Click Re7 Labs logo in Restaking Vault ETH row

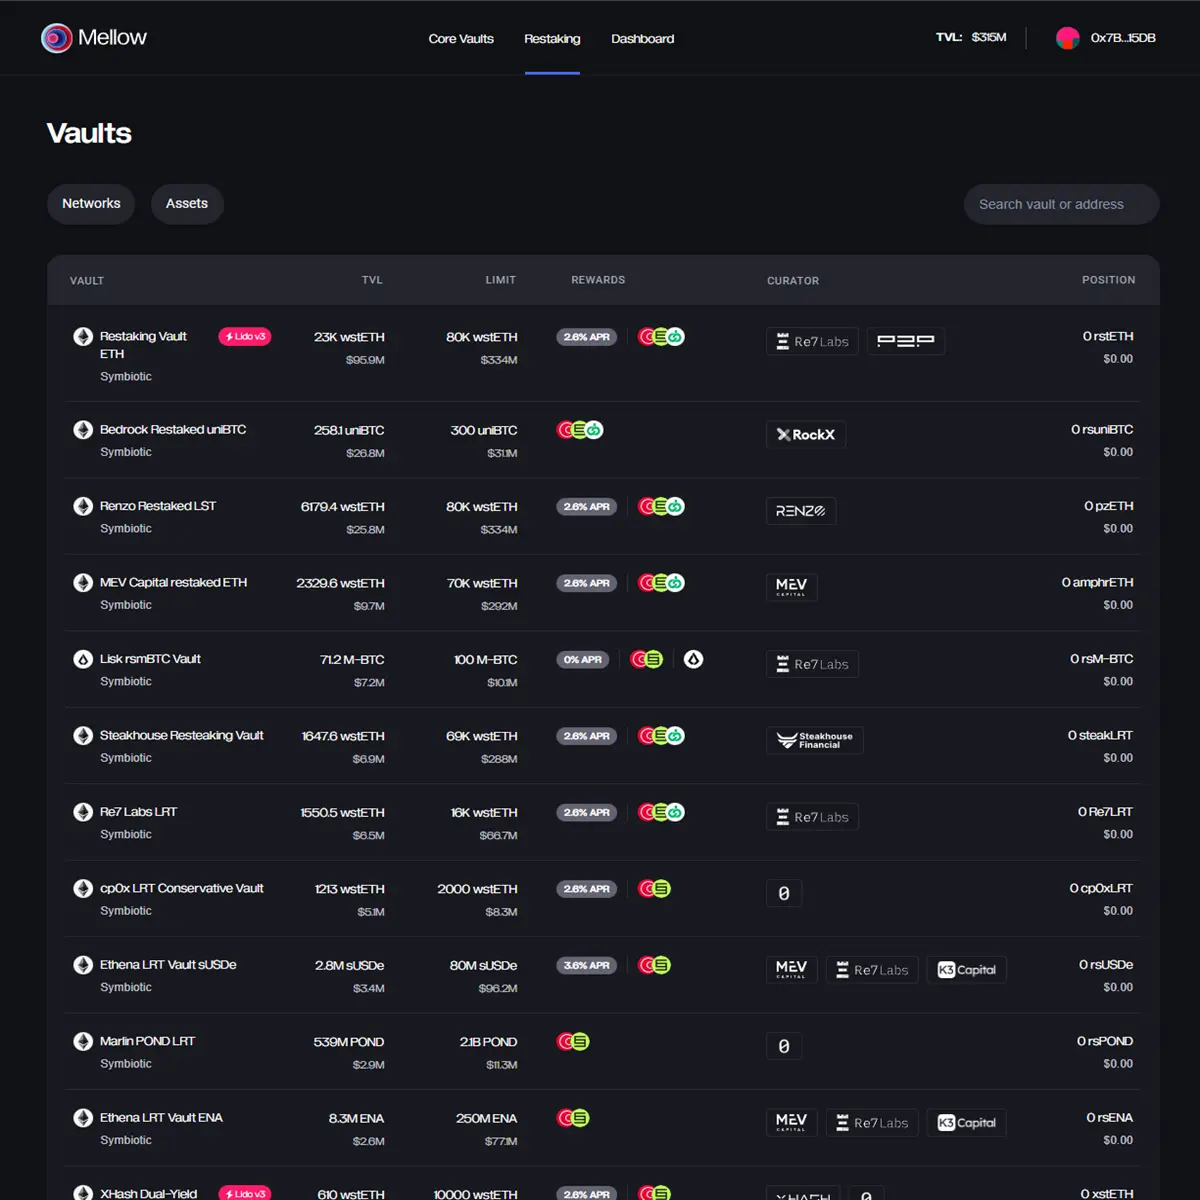click(x=812, y=341)
